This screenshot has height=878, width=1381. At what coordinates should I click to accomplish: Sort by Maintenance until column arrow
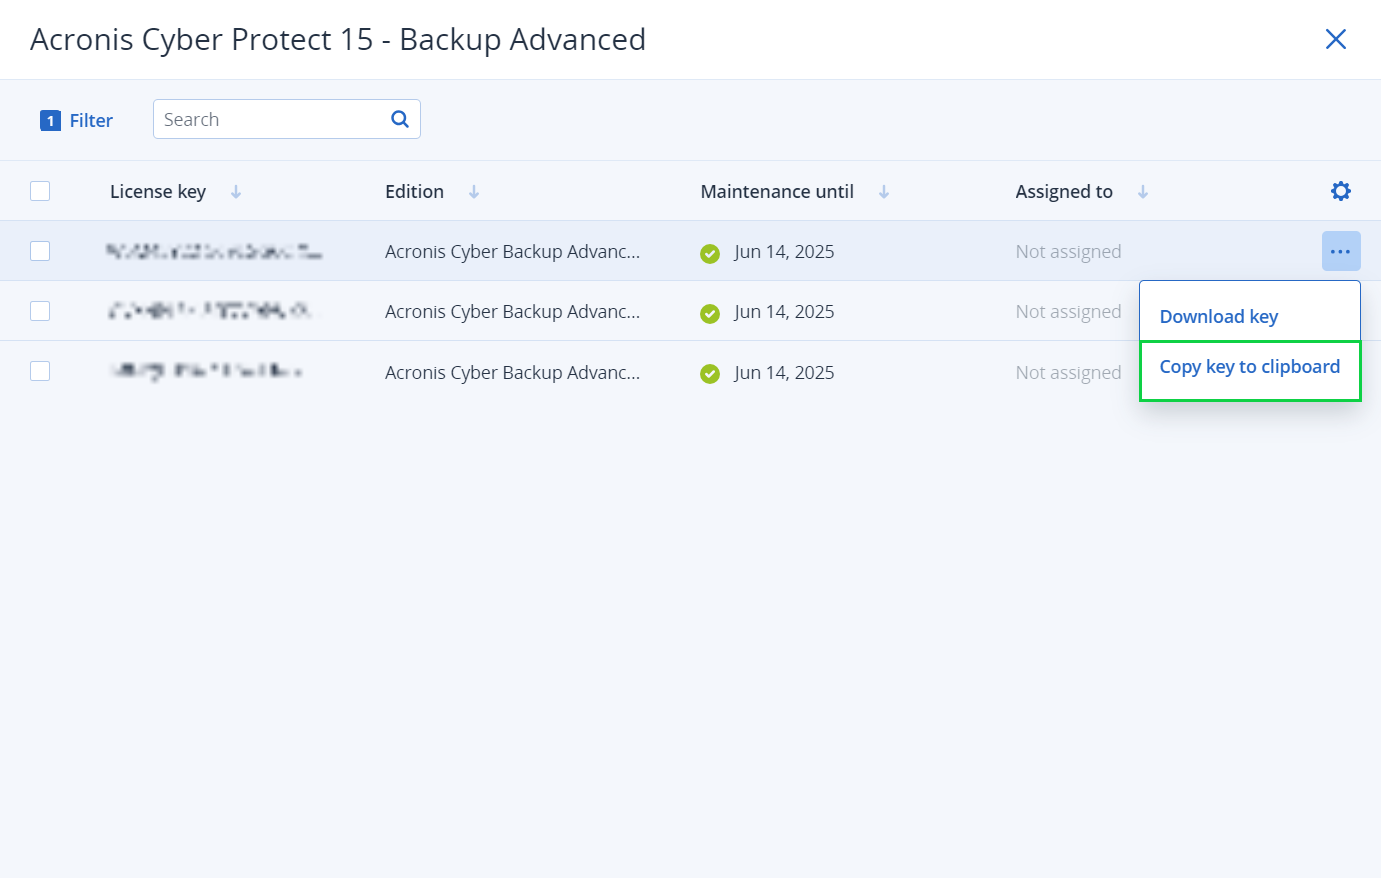[884, 191]
